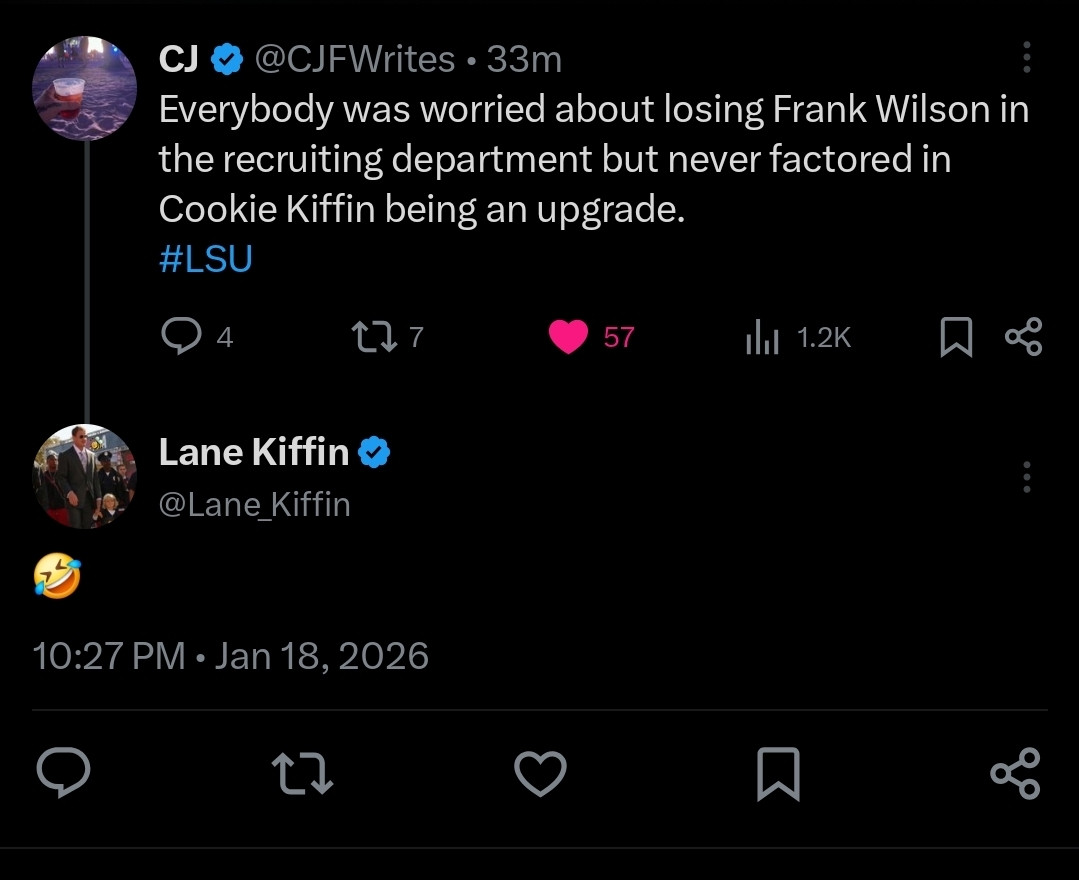Open the #LSU hashtag
The width and height of the screenshot is (1079, 880).
(x=205, y=259)
